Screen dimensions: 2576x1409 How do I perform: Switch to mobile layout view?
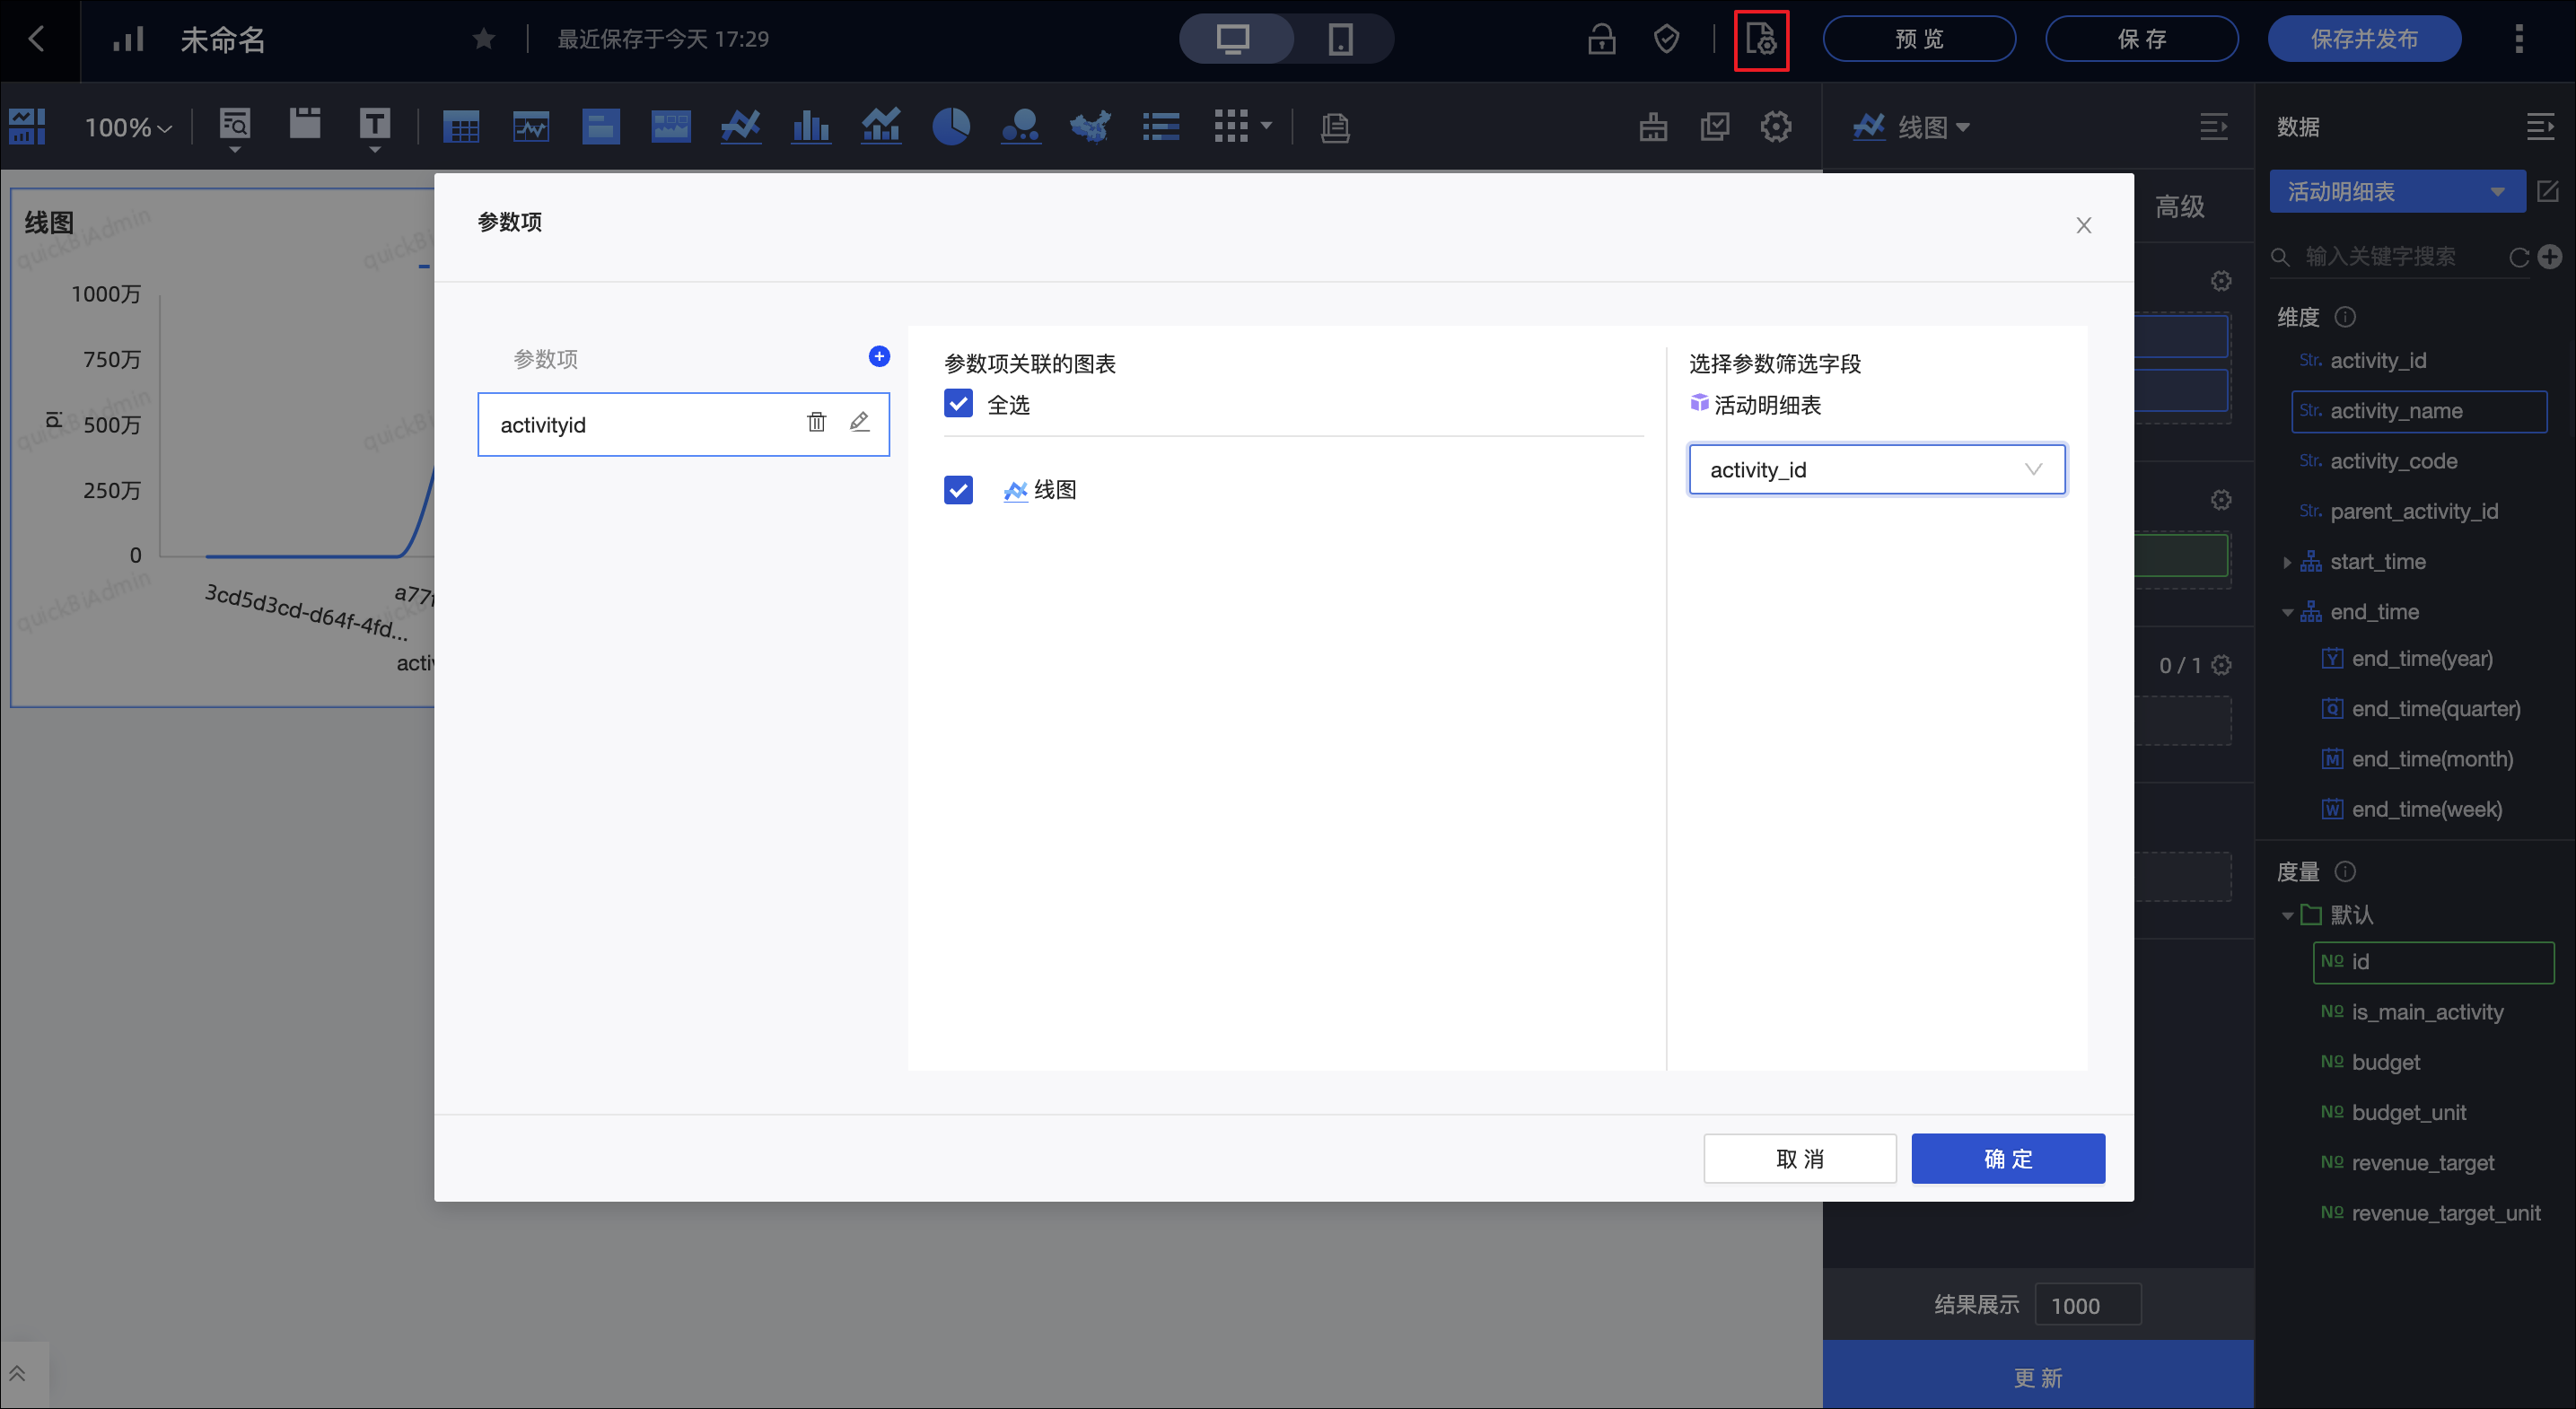pyautogui.click(x=1340, y=39)
